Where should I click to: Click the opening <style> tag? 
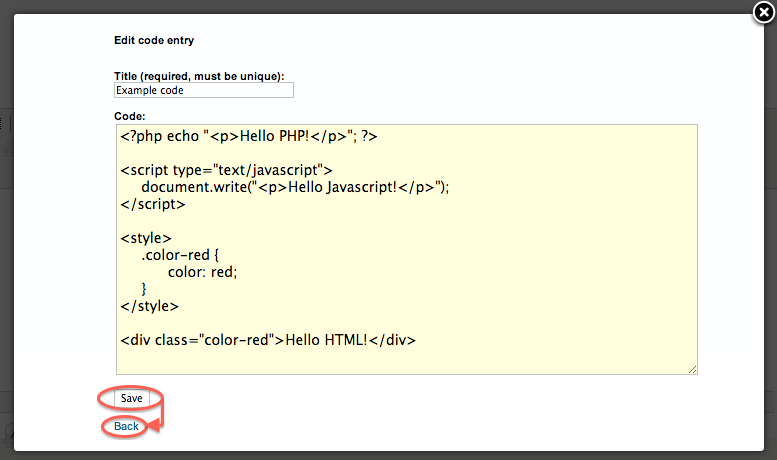tap(146, 237)
